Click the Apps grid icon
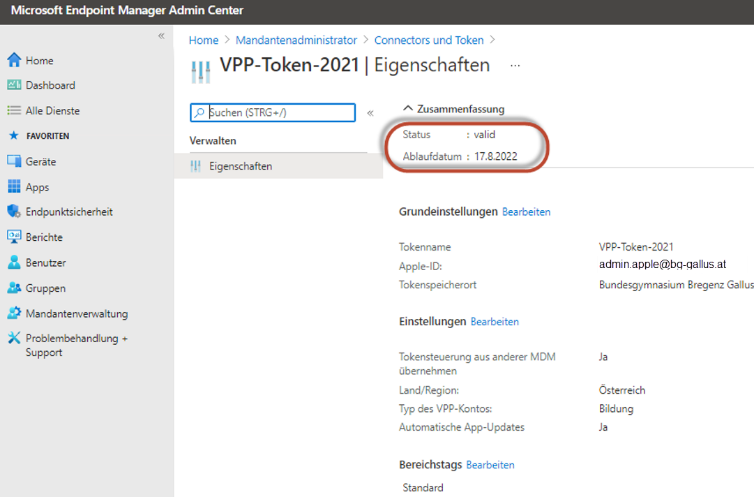Viewport: 754px width, 497px height. click(x=14, y=187)
